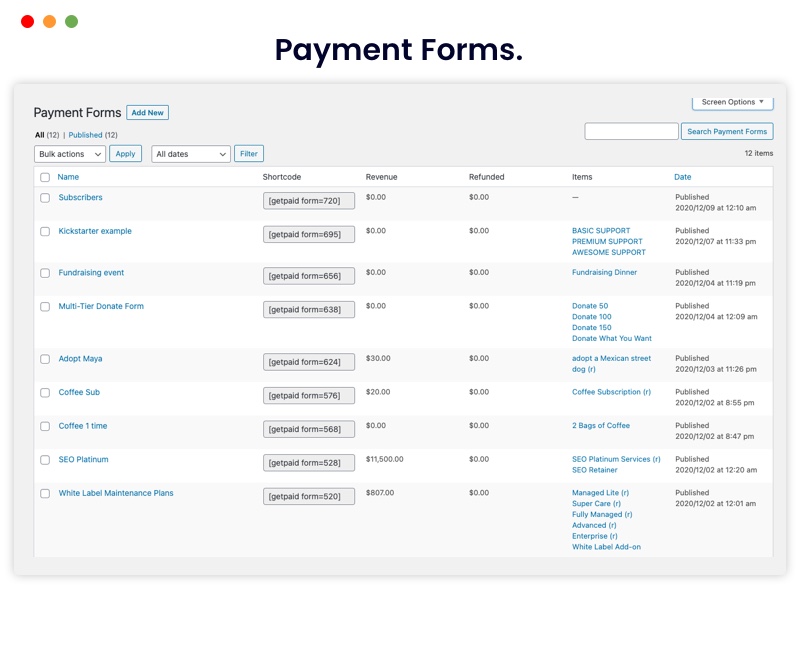Open the PREMIUM SUPPORT item
Viewport: 800px width, 660px height.
point(607,242)
